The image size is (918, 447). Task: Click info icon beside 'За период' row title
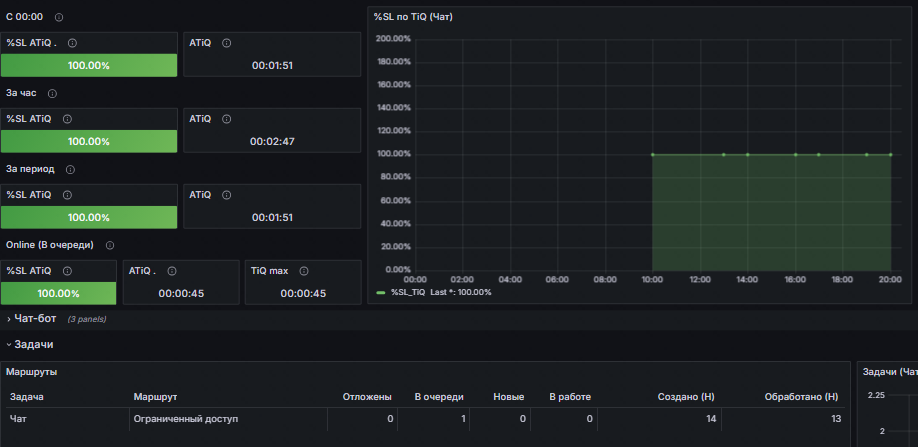(70, 170)
